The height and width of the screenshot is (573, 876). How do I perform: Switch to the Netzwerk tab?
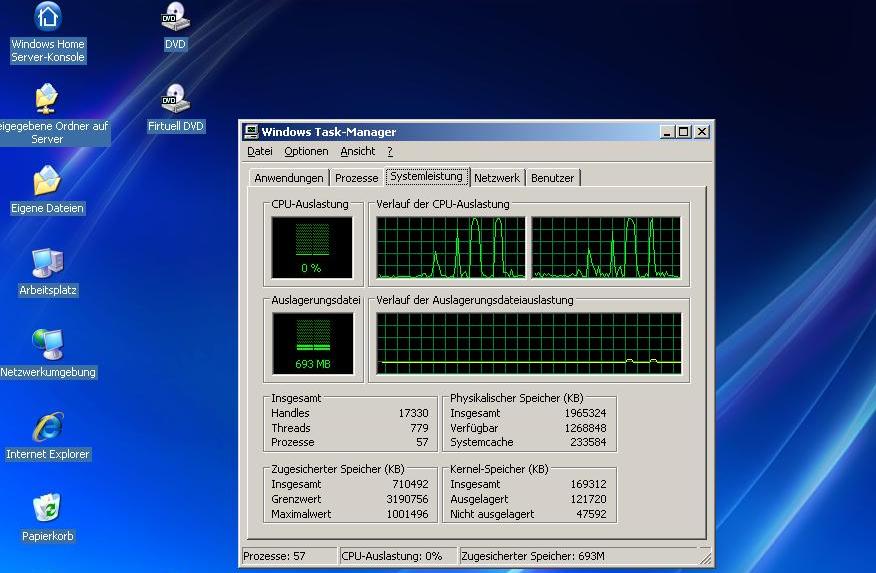point(497,178)
